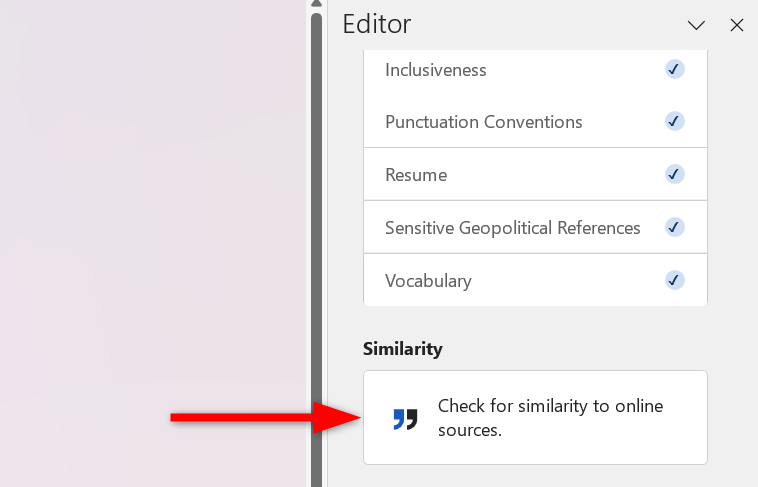Screen dimensions: 758x487
Task: Click the Resume checkmark icon
Action: click(x=674, y=174)
